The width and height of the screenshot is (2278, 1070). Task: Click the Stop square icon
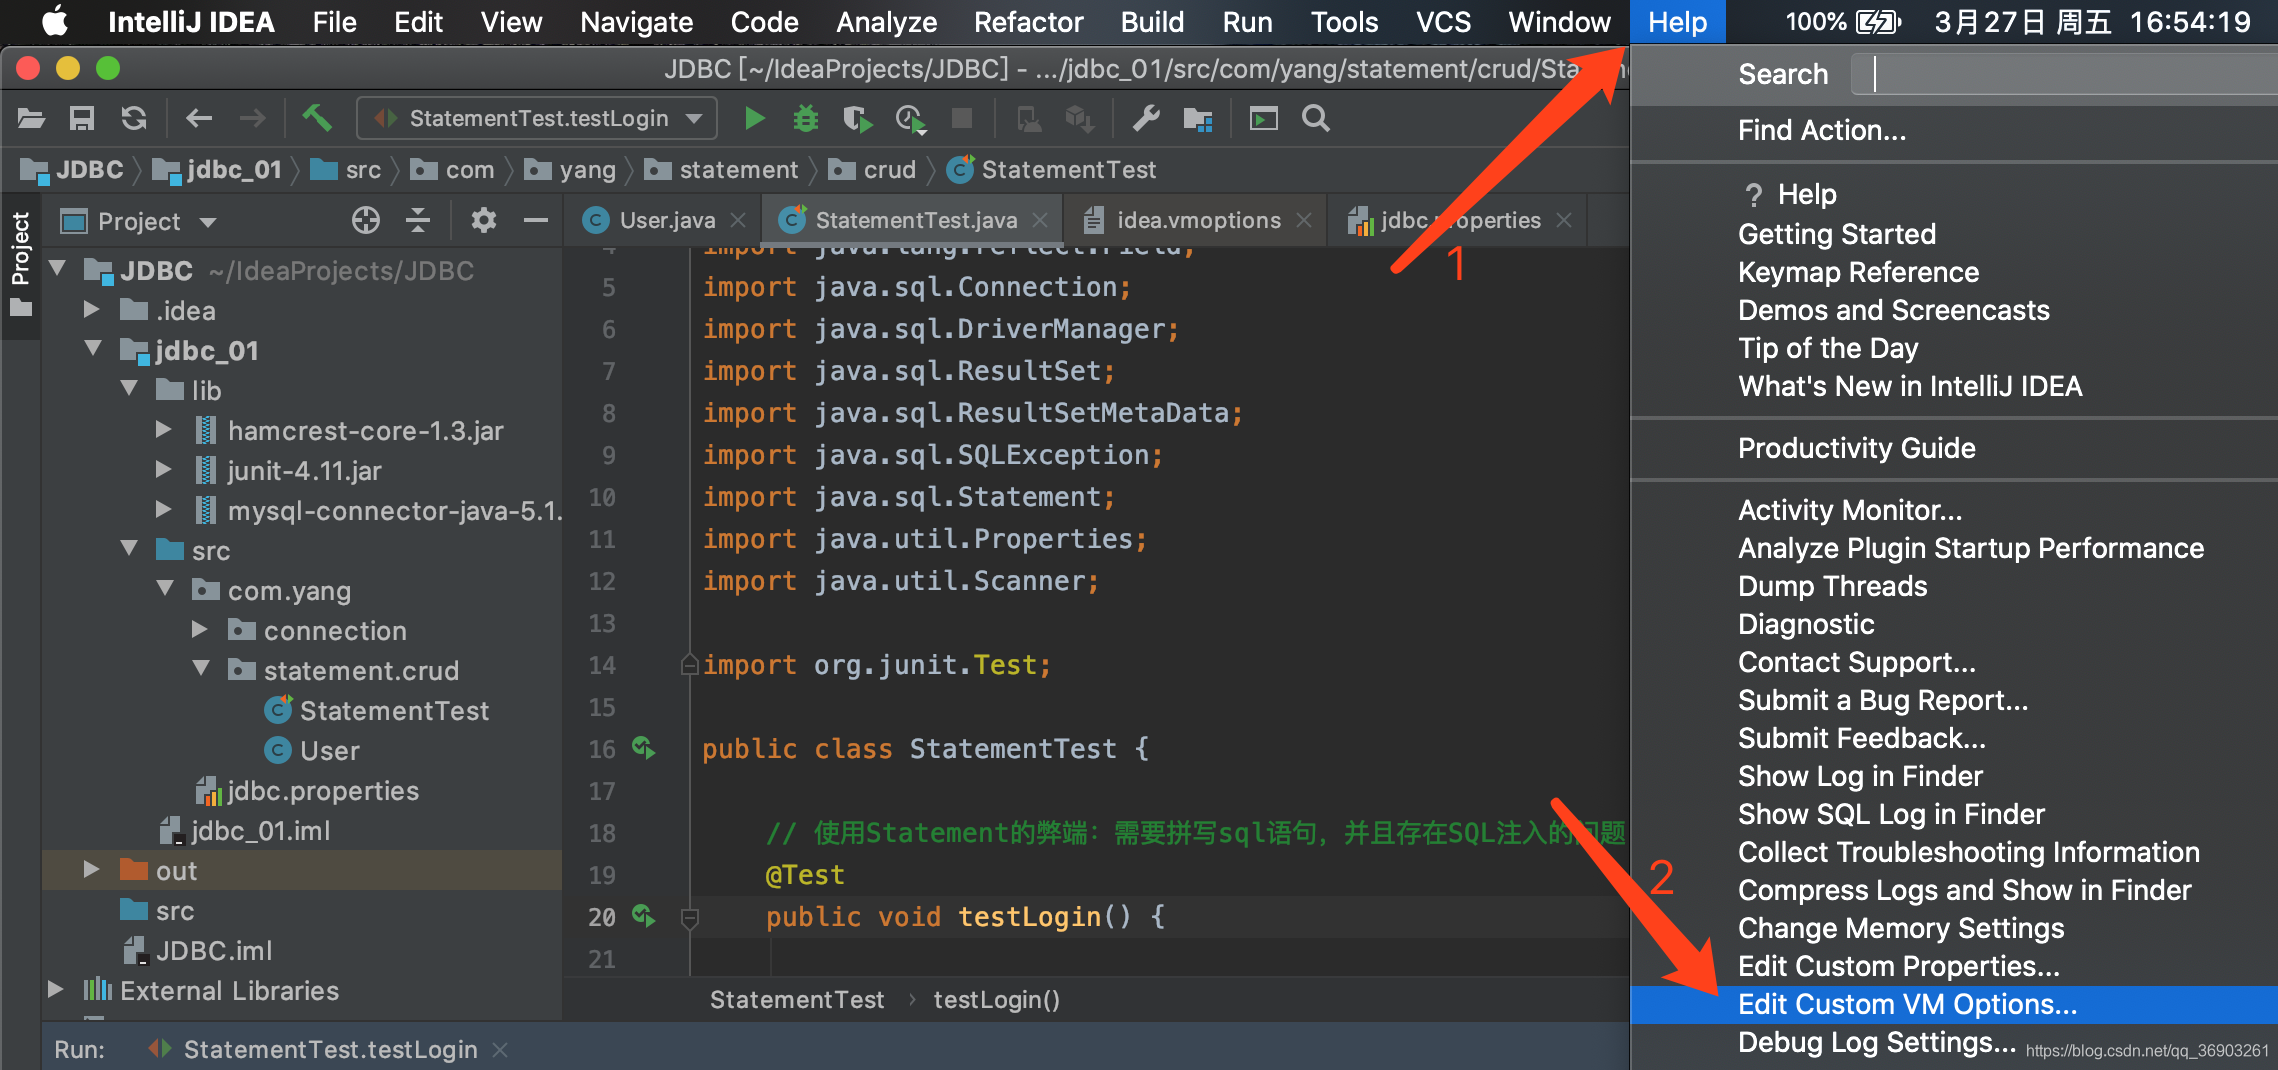962,119
